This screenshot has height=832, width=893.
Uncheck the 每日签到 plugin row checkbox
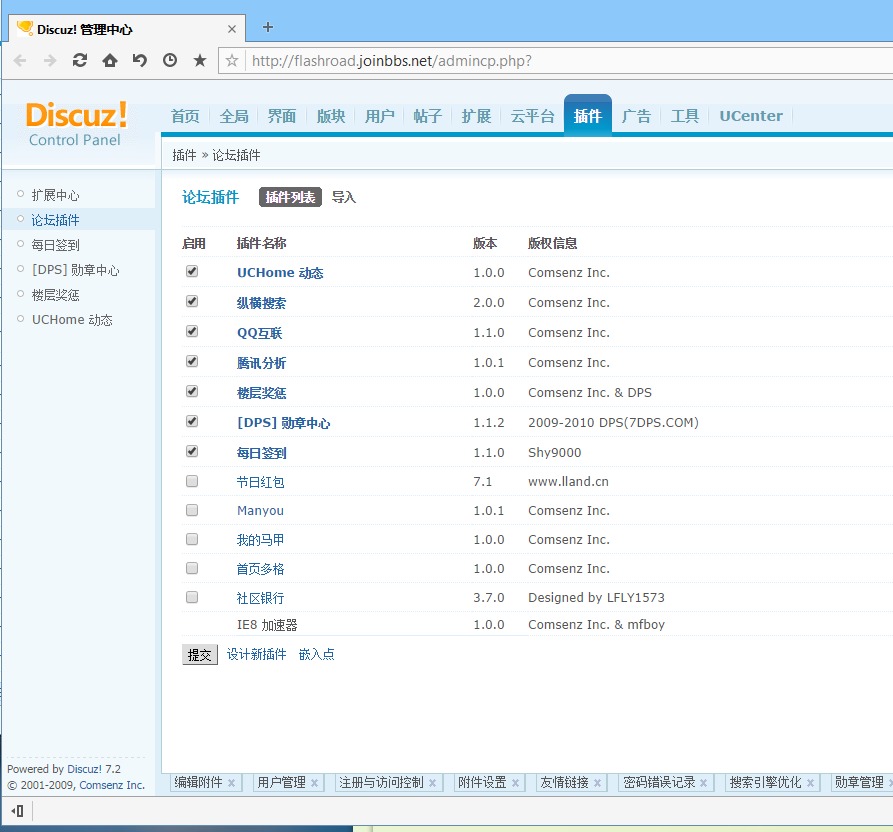pos(192,452)
